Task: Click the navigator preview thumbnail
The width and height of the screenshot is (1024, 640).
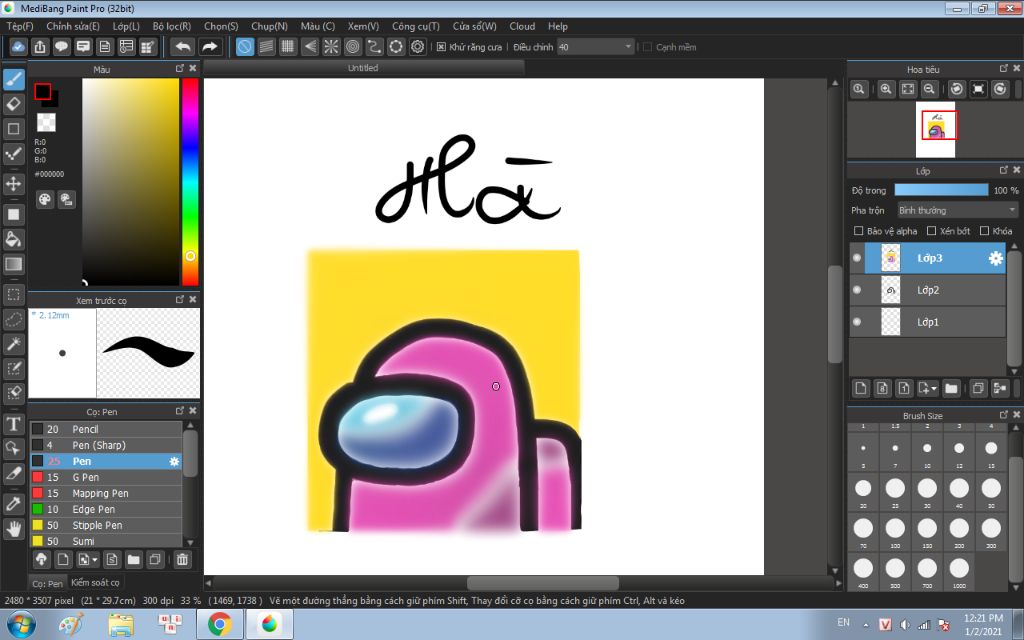Action: click(935, 129)
